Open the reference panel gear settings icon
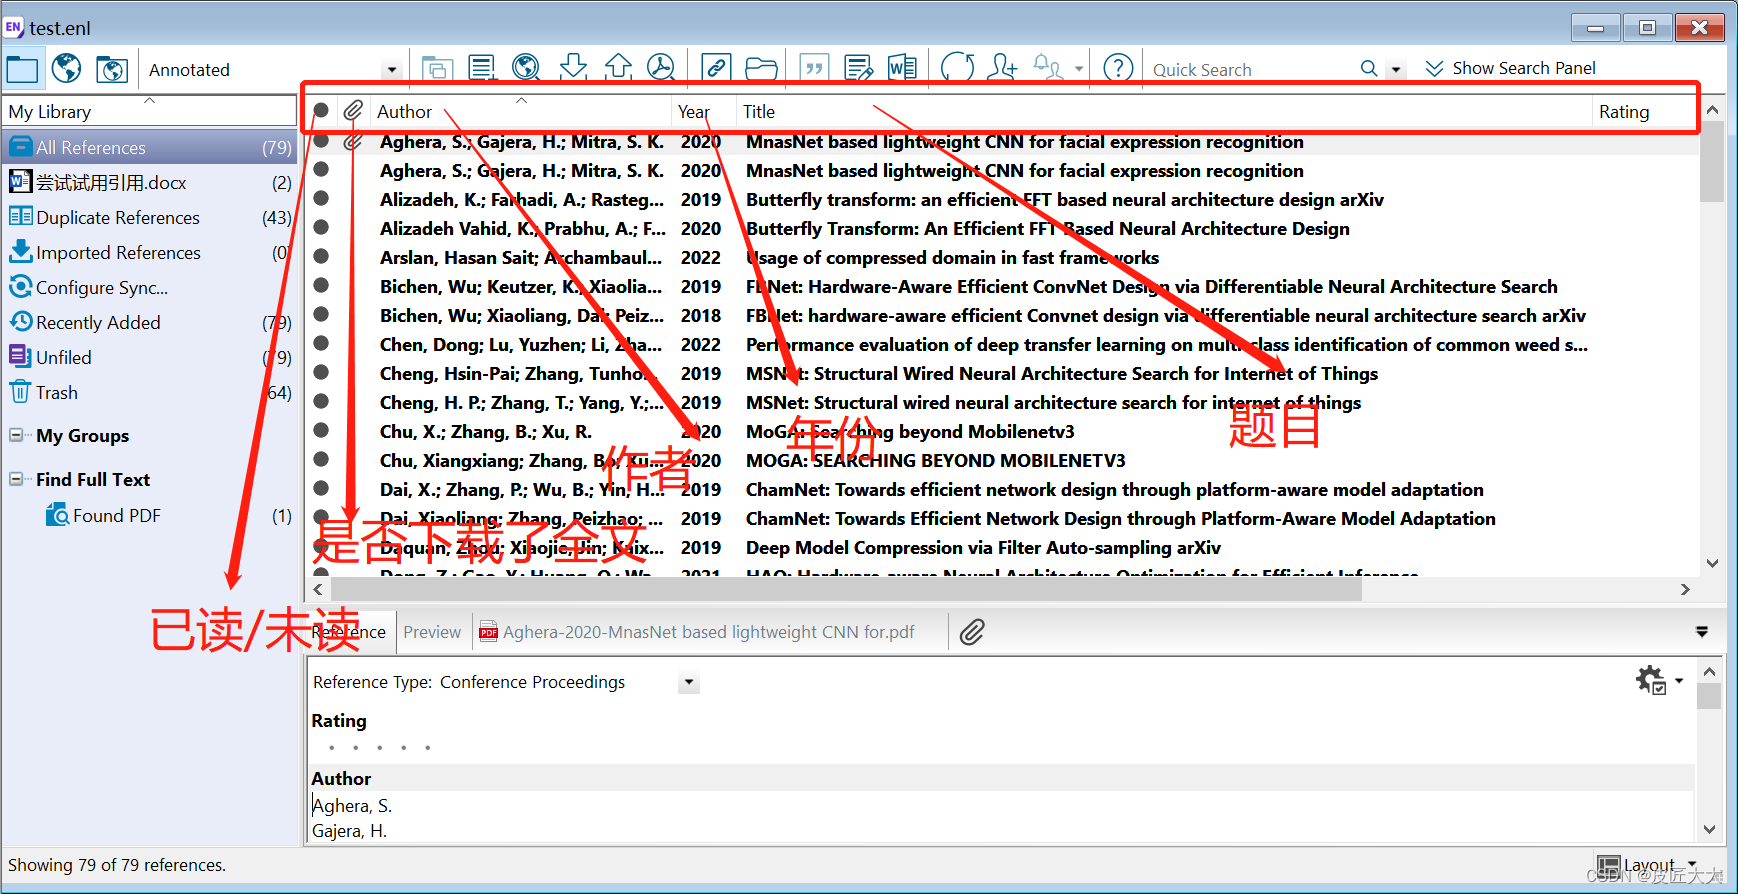 [x=1651, y=681]
